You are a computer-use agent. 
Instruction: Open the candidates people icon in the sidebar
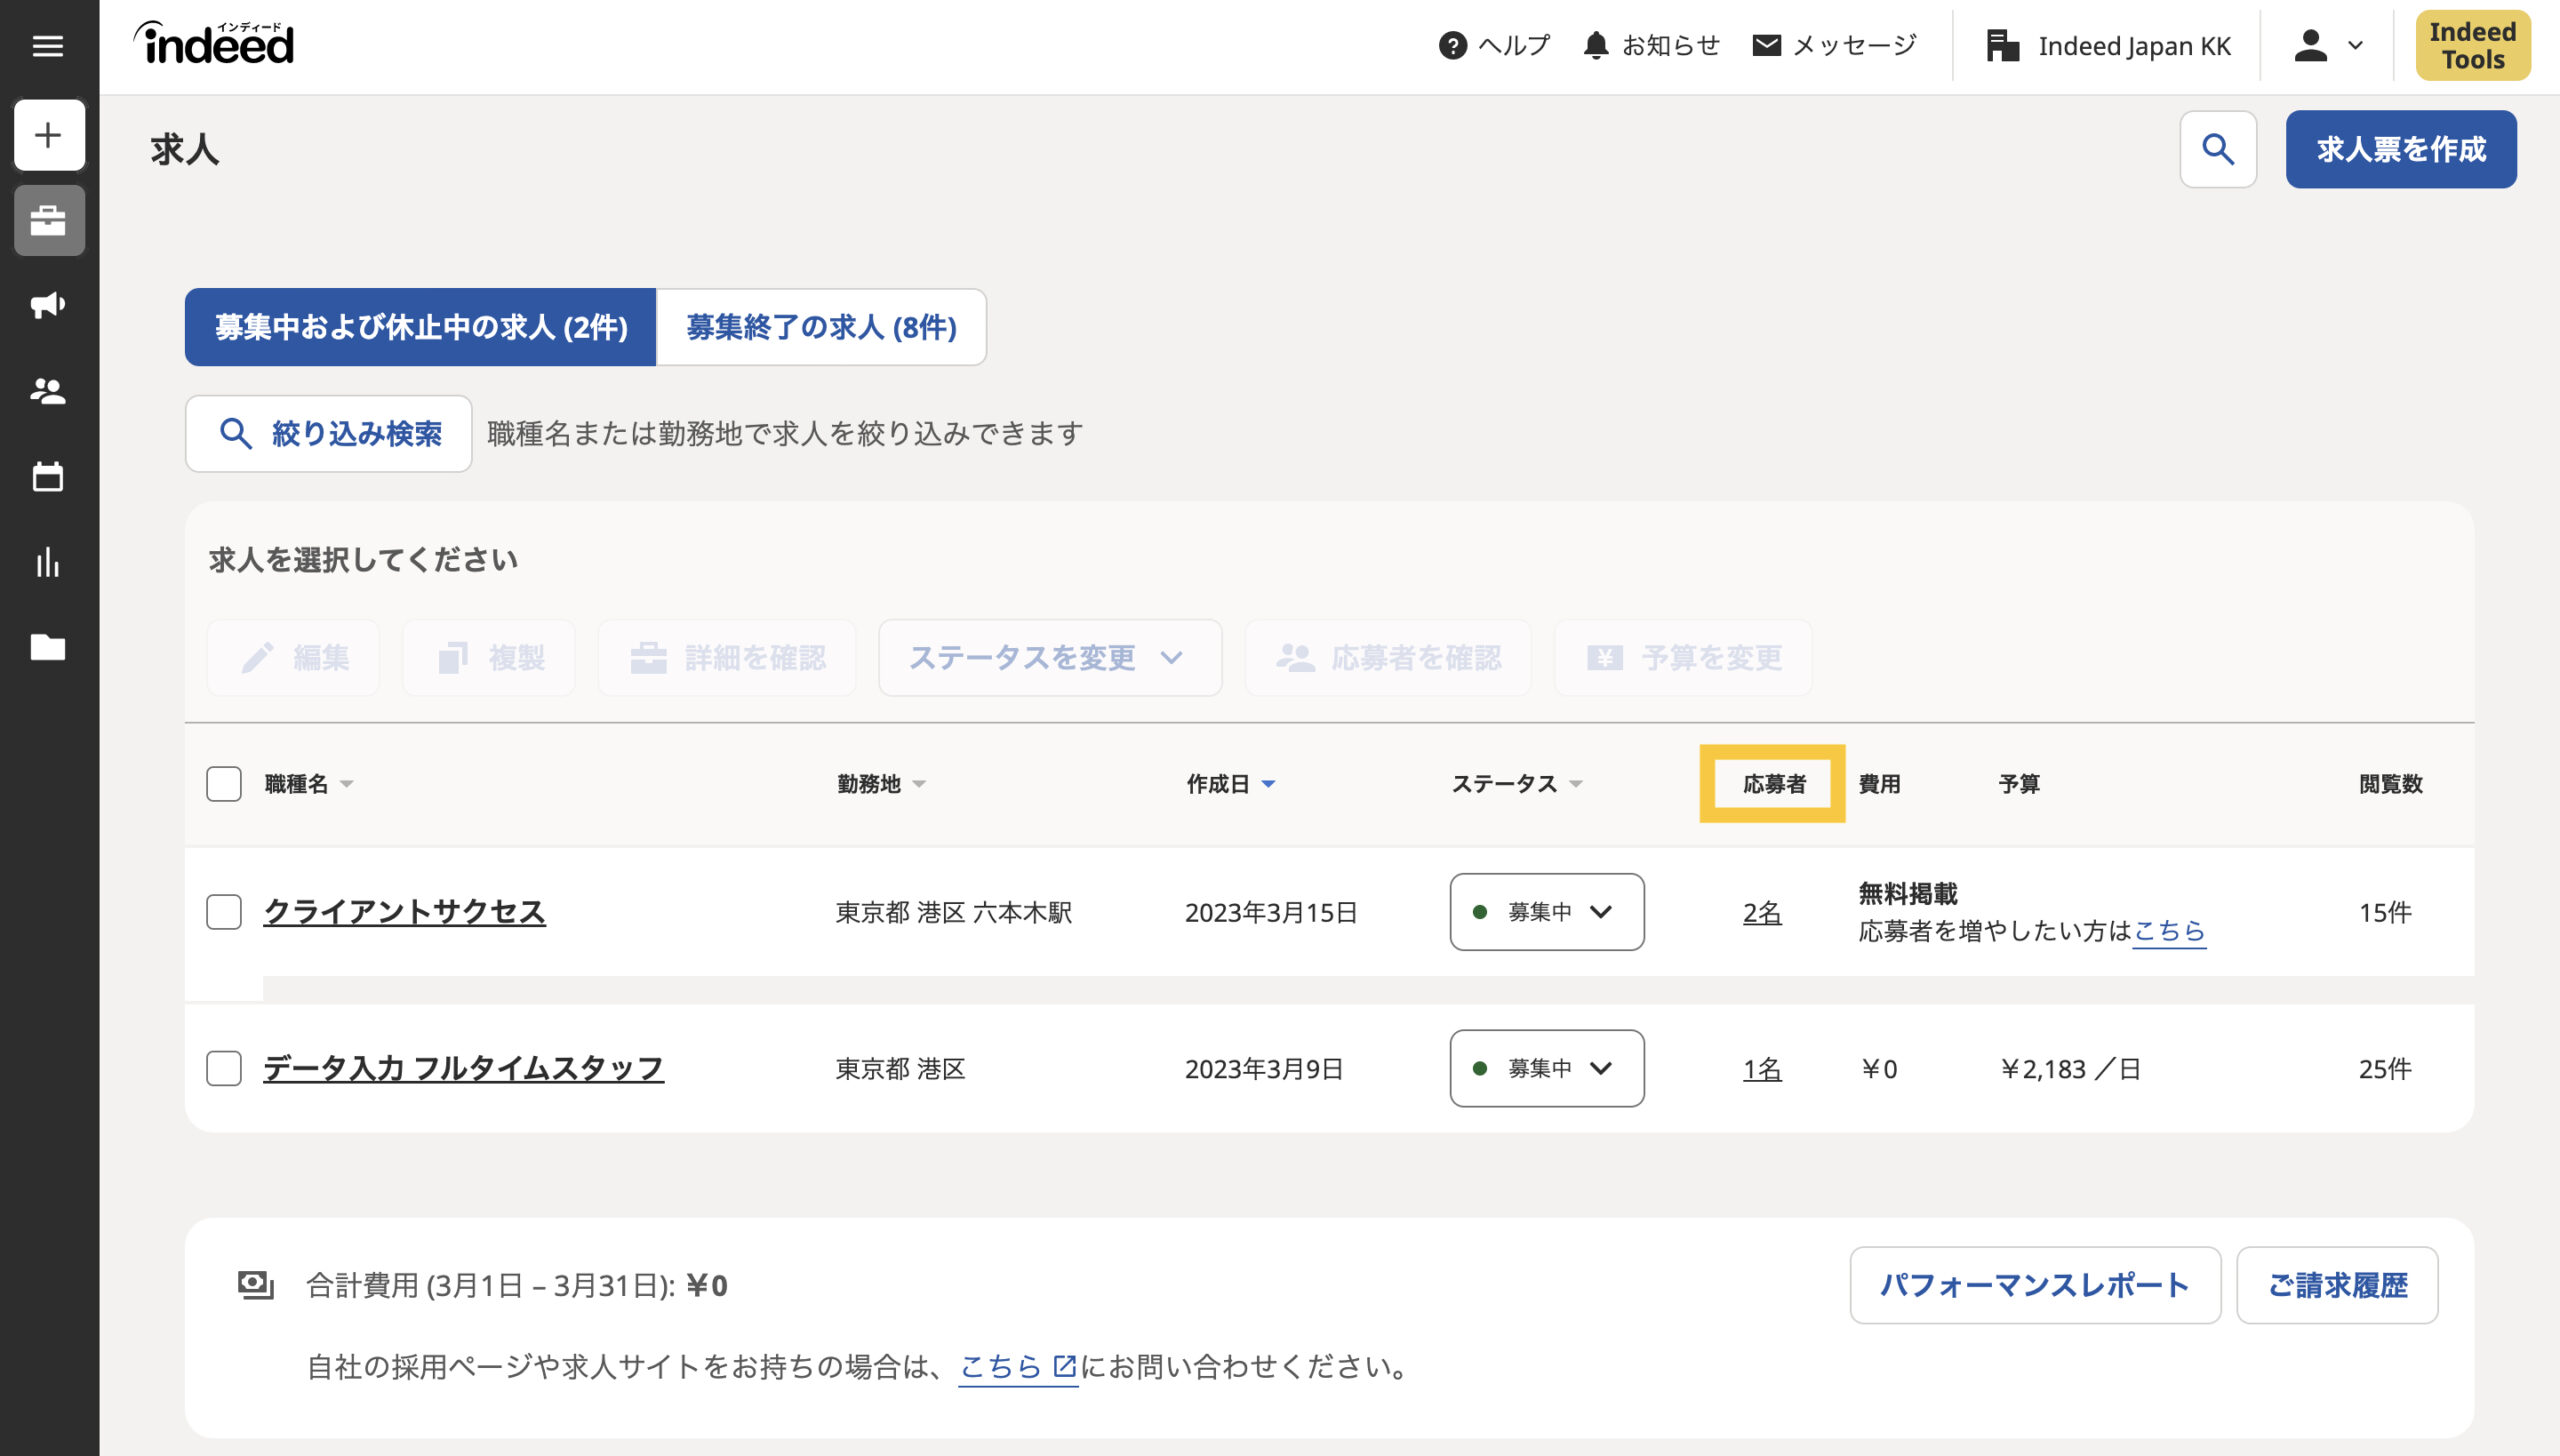pos(48,391)
